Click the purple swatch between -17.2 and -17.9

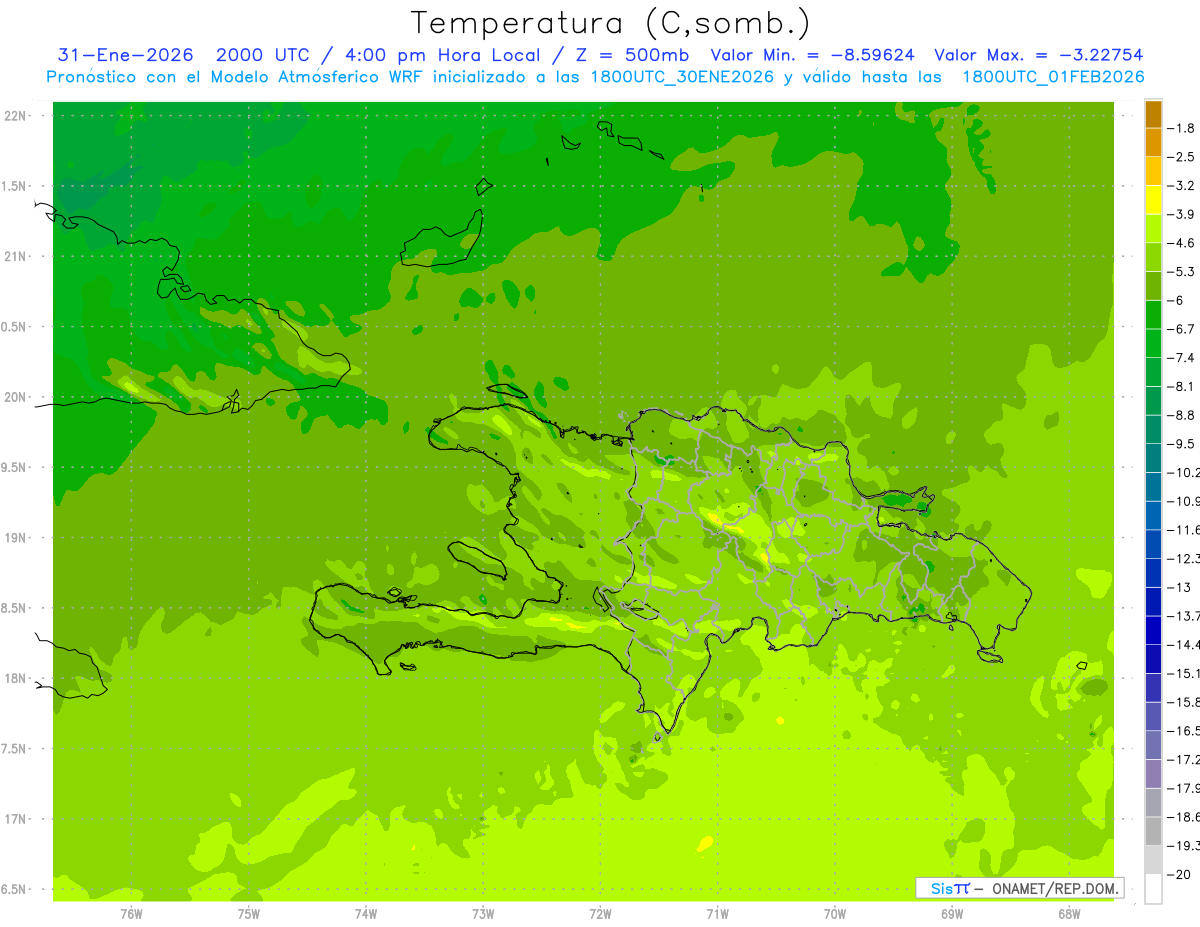pos(1153,774)
